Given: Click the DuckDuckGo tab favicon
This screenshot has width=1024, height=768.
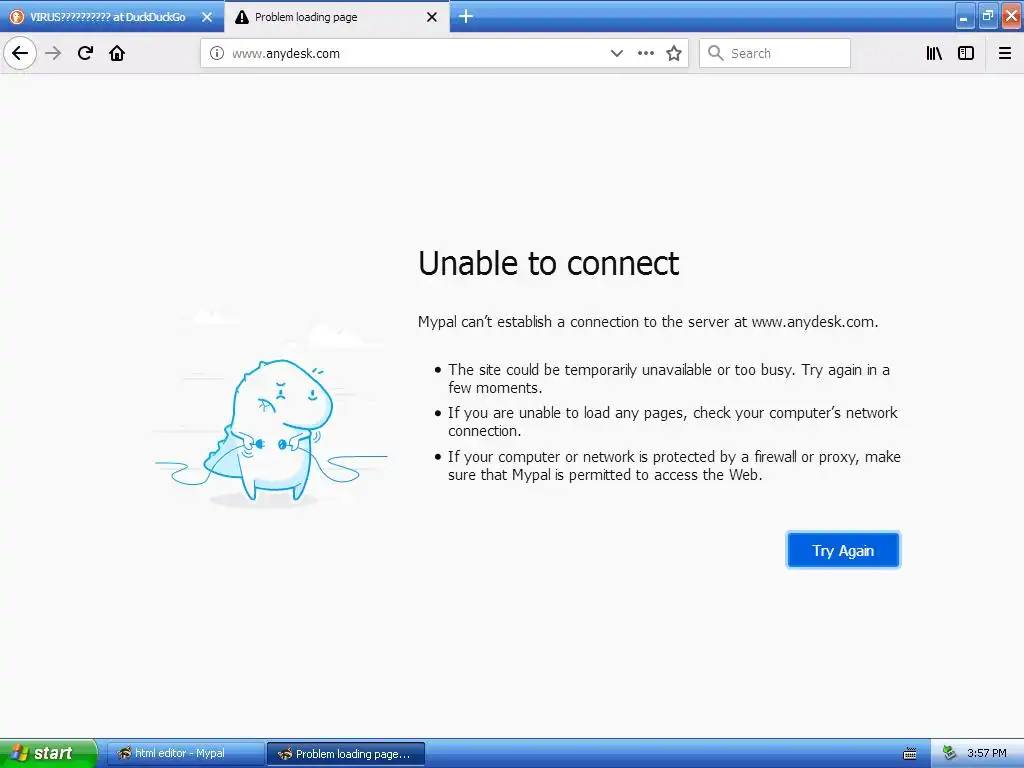Looking at the screenshot, I should click(x=17, y=17).
